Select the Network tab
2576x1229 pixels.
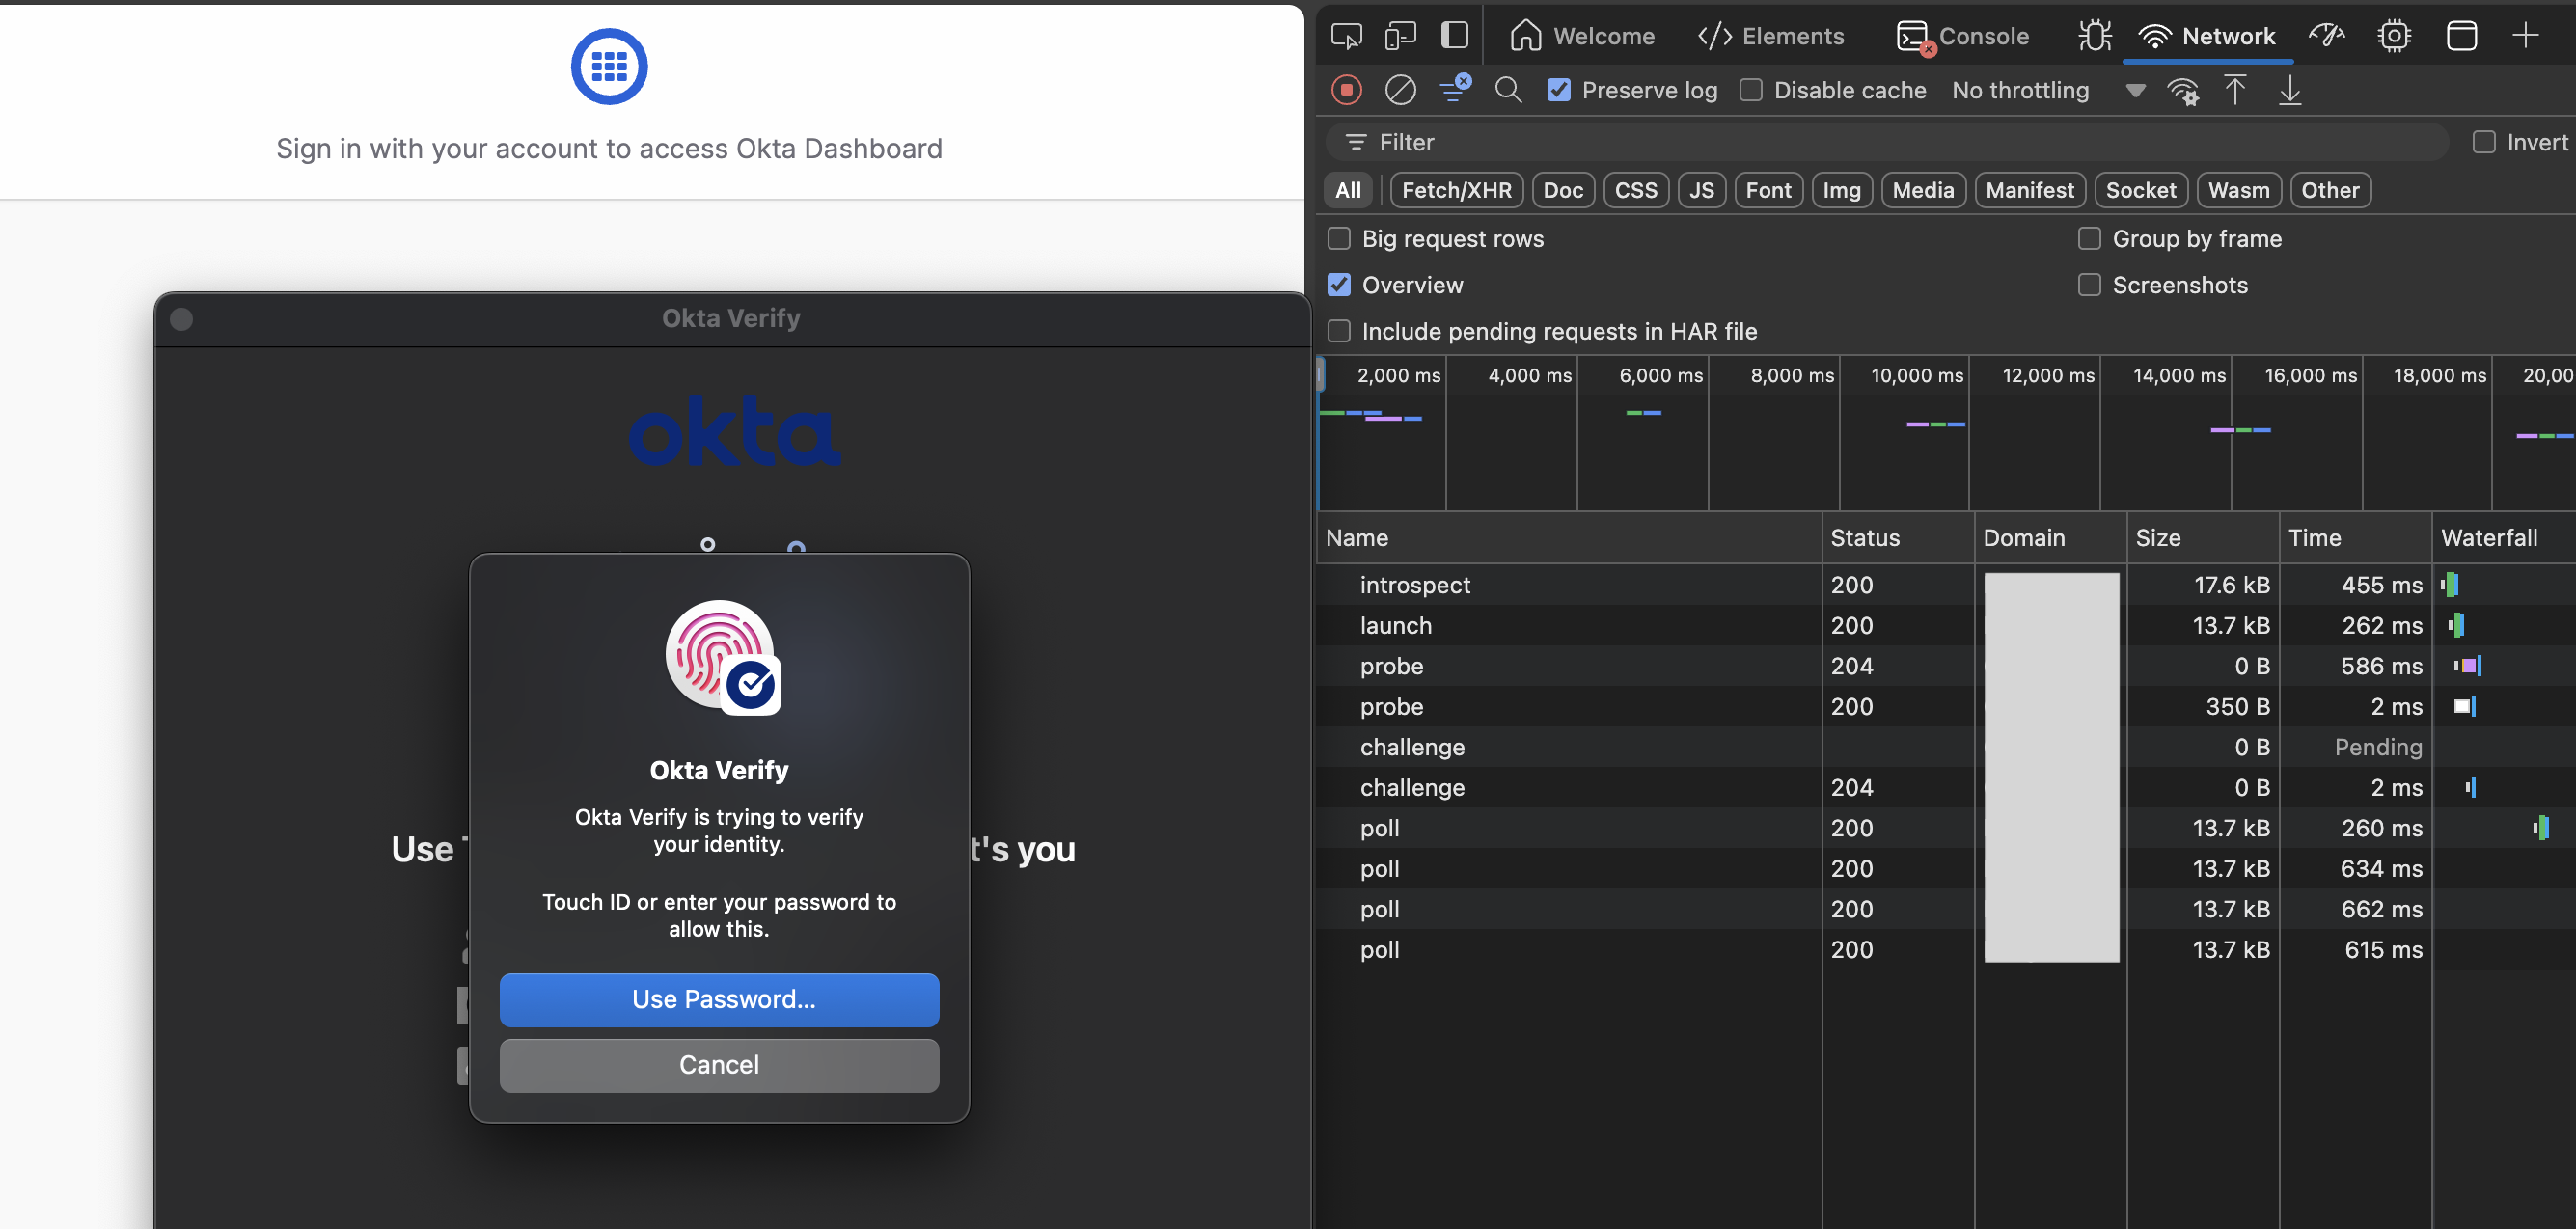coord(2207,36)
